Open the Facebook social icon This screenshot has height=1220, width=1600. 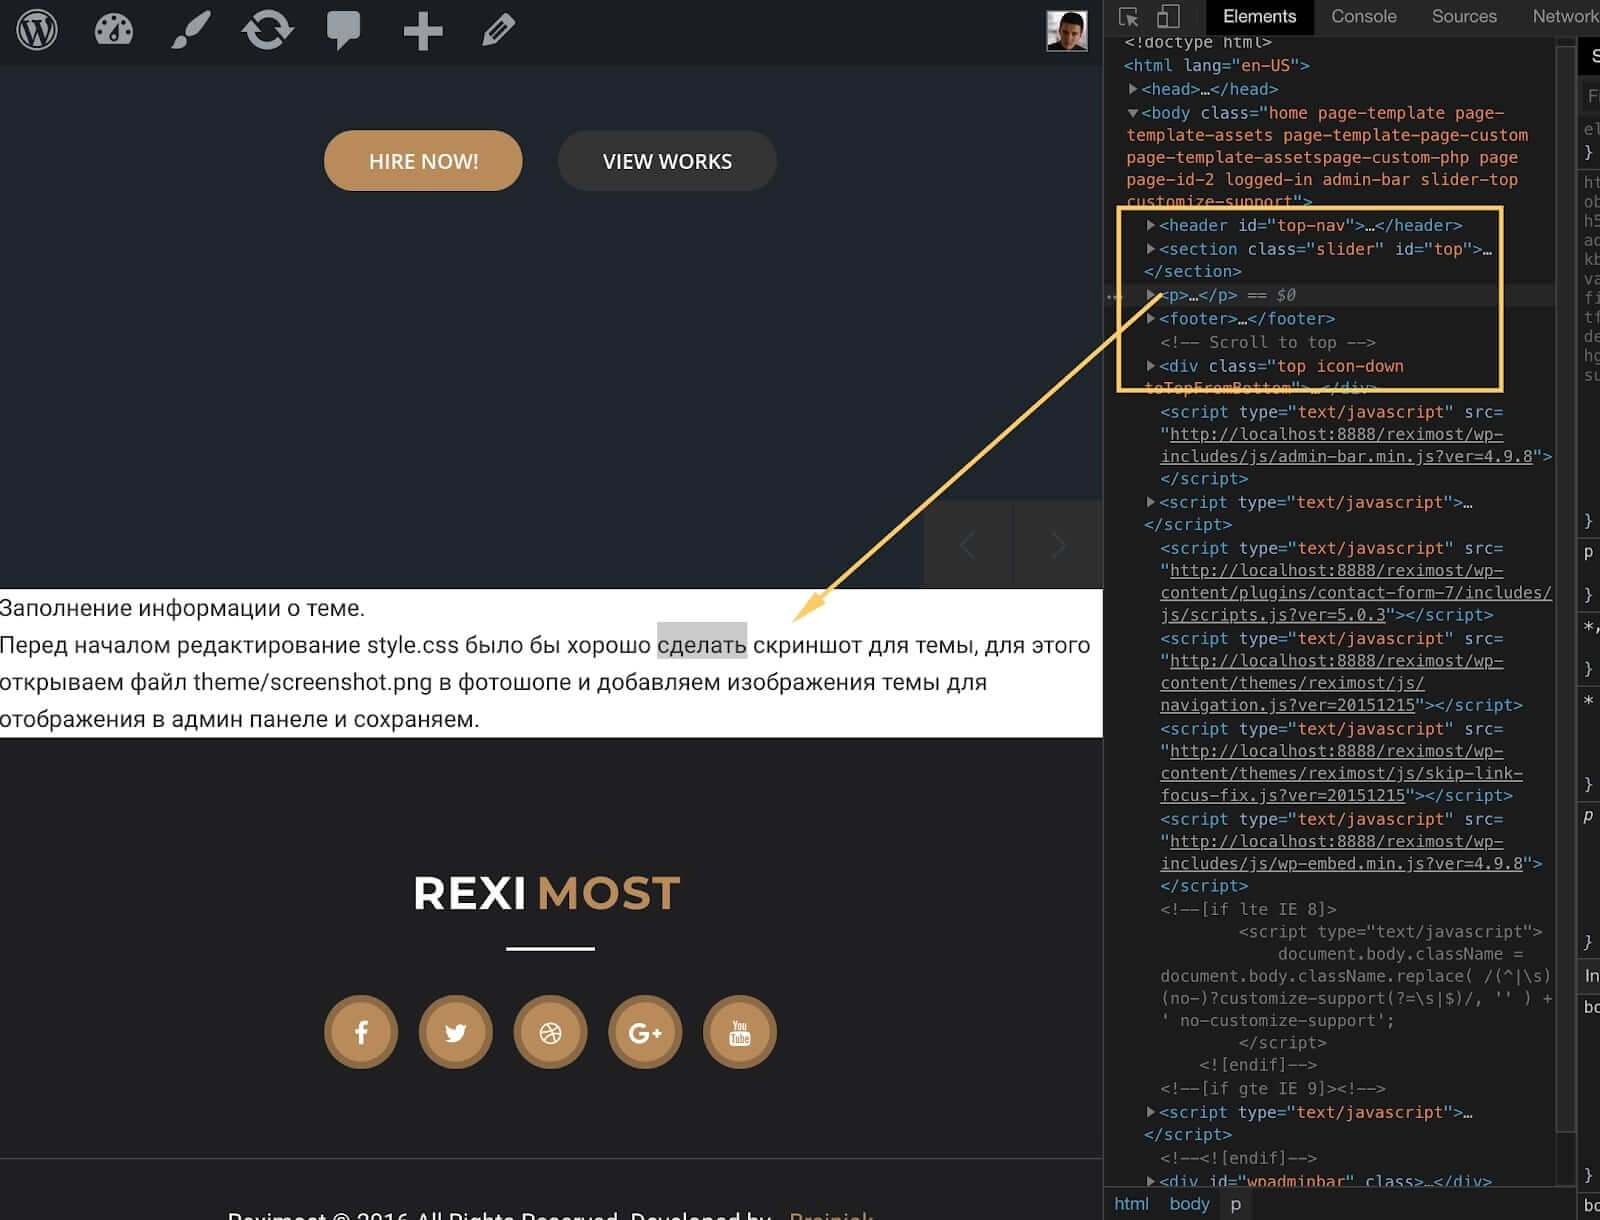[361, 1032]
